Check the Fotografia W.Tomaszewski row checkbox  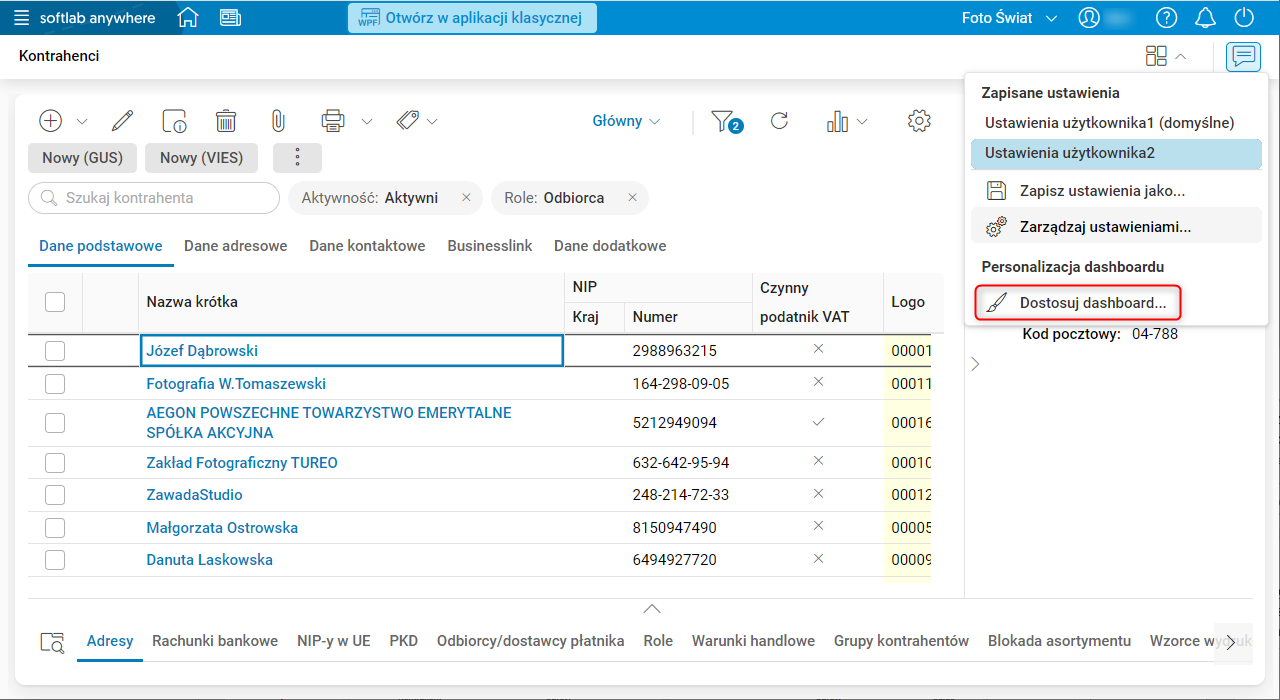coord(55,384)
